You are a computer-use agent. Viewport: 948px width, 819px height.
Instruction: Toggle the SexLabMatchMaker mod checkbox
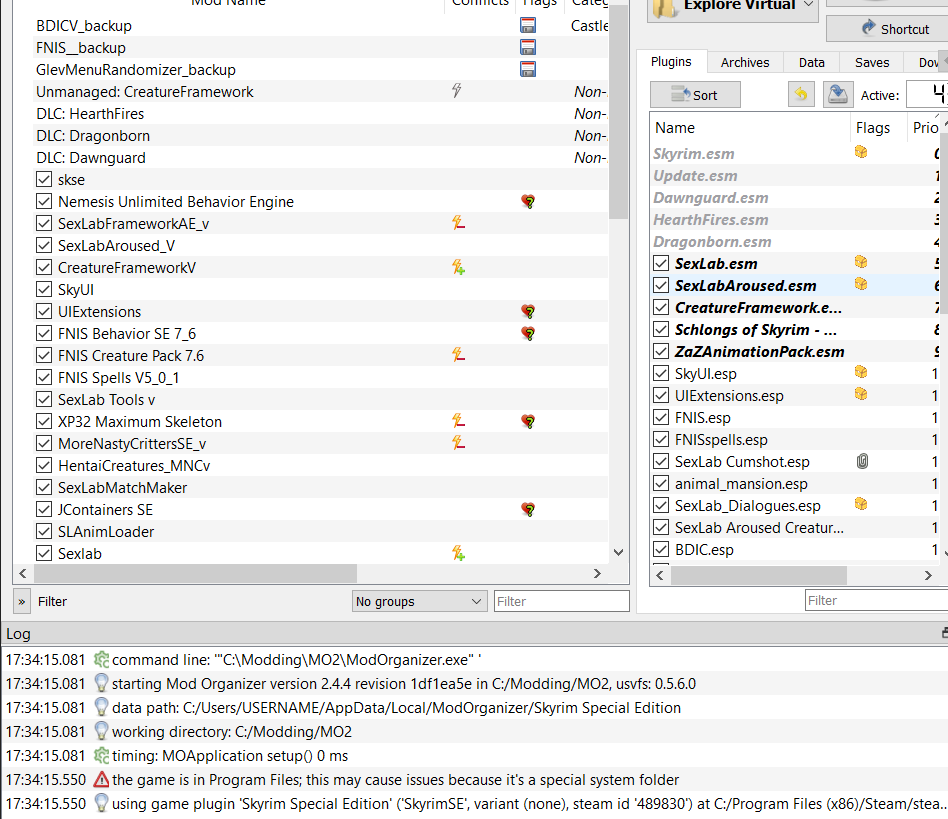(x=44, y=487)
